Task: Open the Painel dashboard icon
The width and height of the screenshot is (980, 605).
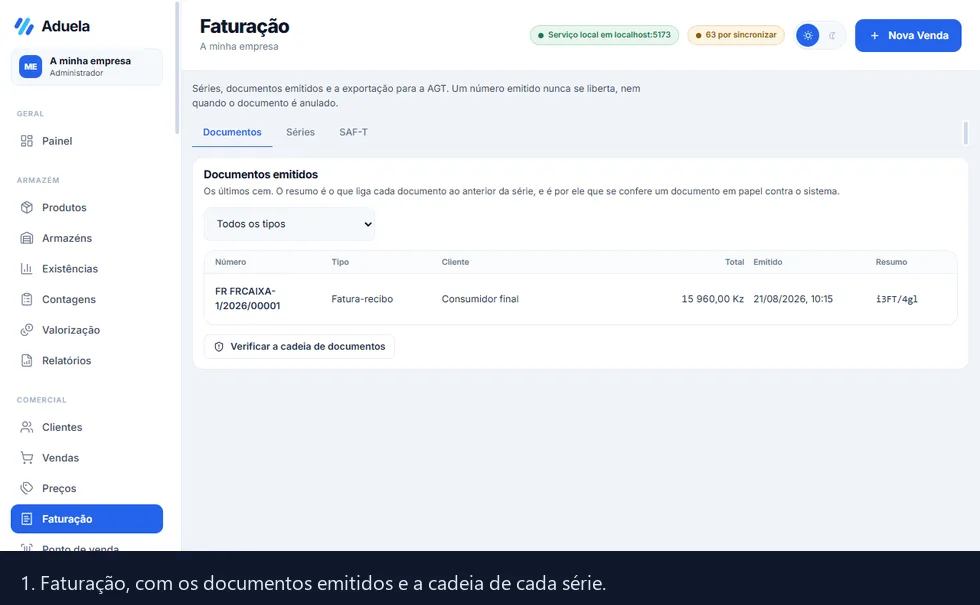Action: (26, 141)
